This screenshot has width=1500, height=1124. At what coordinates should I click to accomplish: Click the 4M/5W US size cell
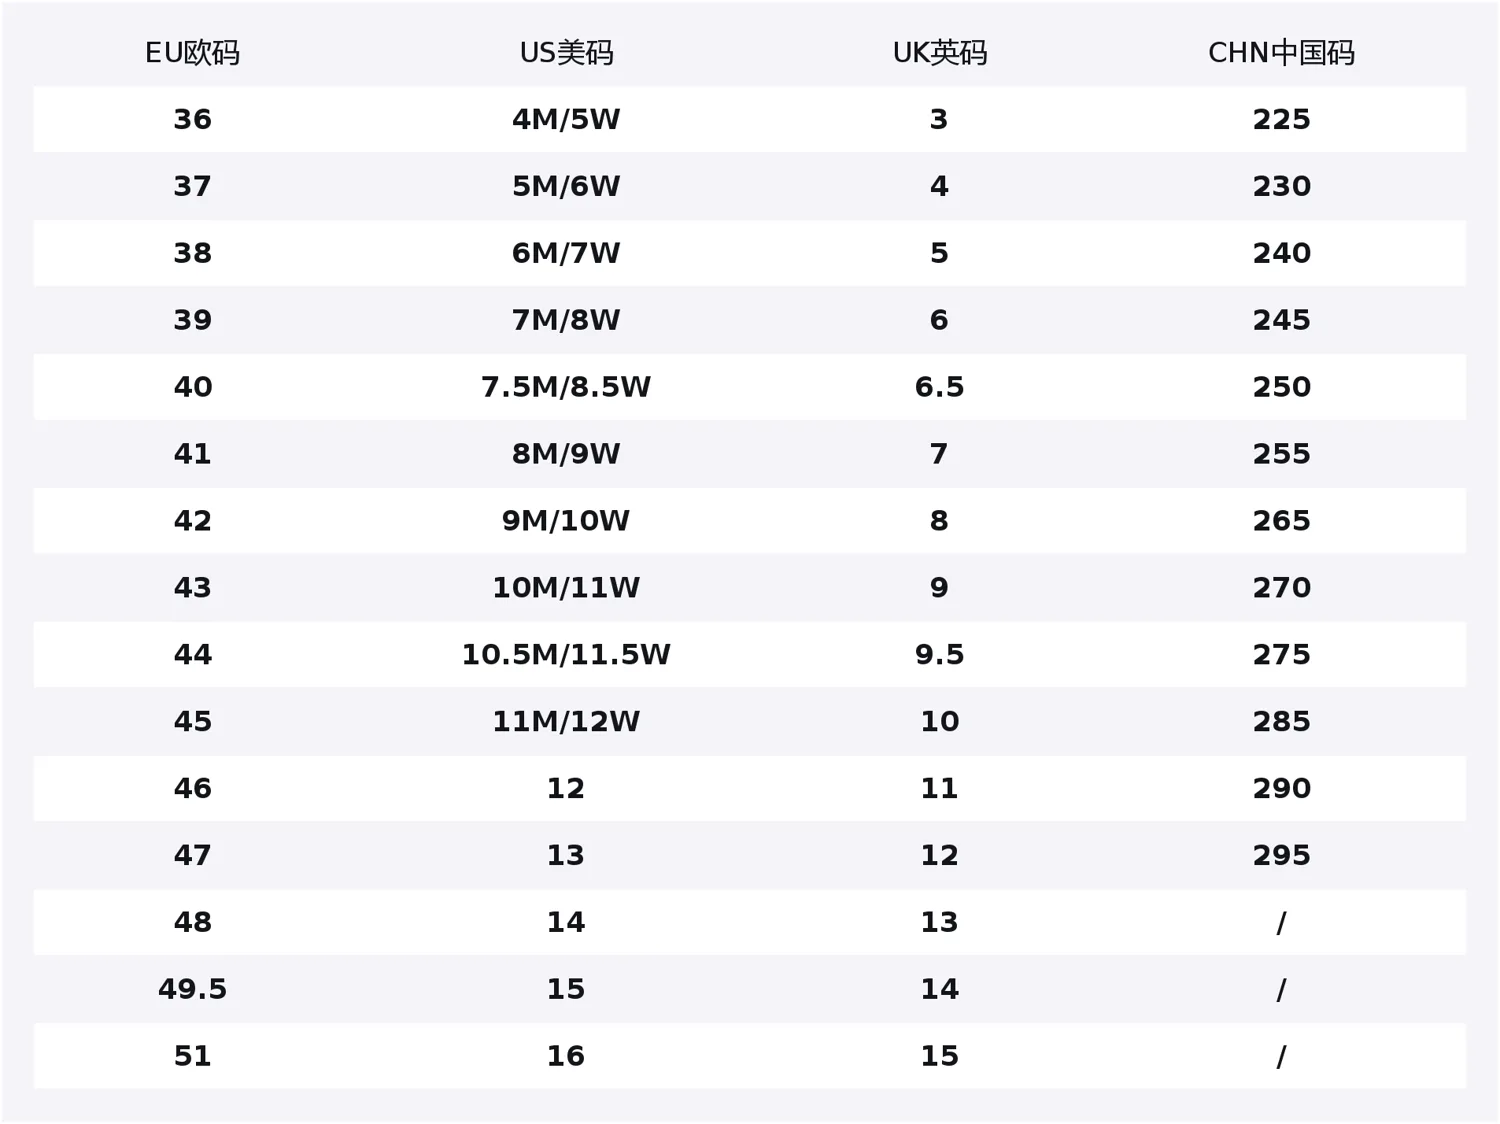coord(566,120)
